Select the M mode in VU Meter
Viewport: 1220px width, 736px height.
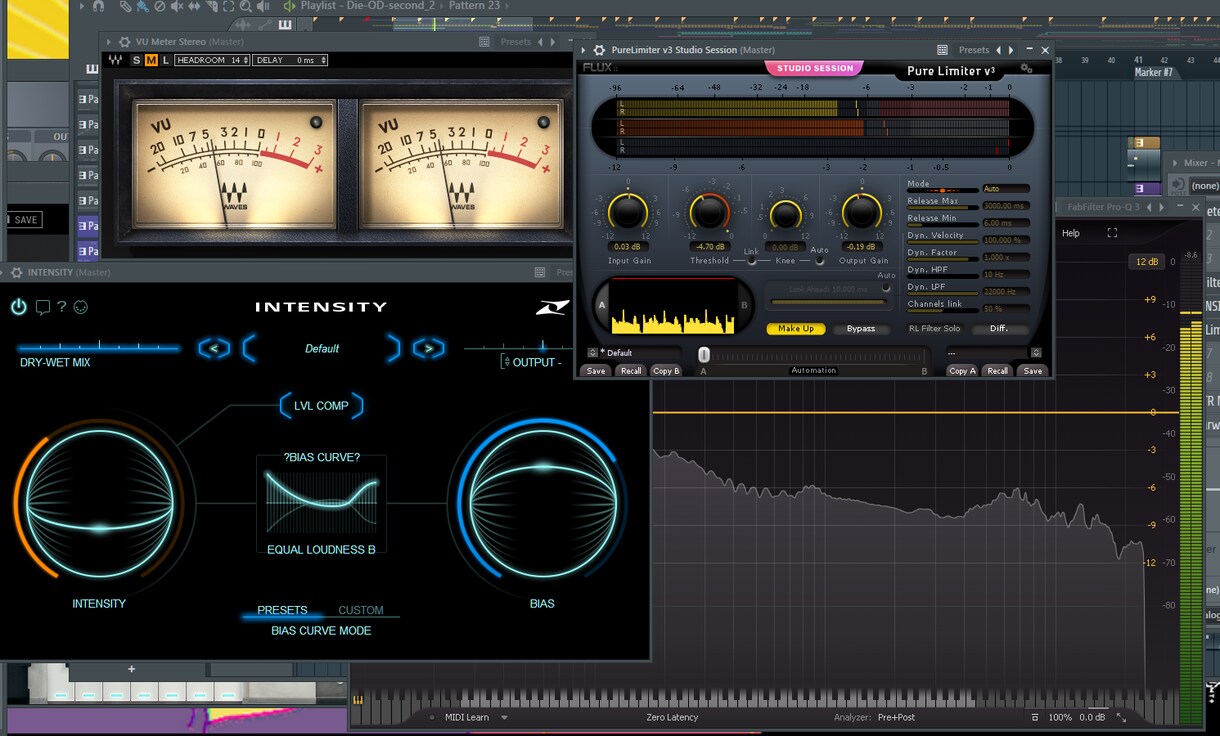151,60
